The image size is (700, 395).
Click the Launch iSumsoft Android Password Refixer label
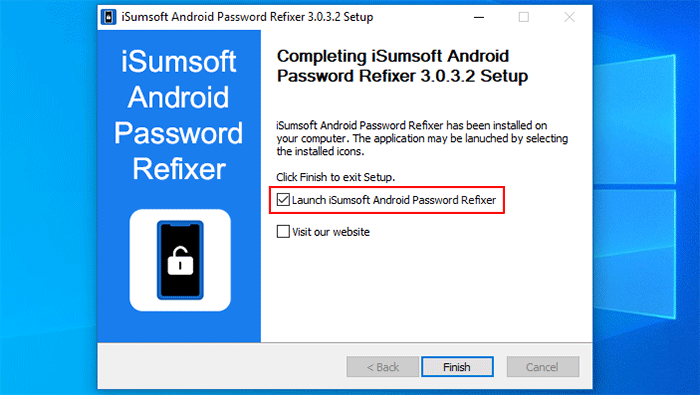394,200
